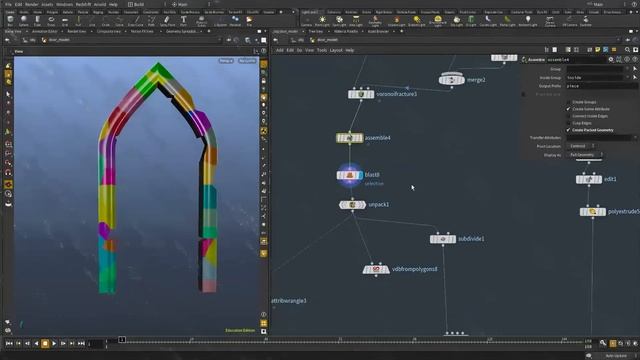Click the subdivide1 node
The image size is (640, 360).
[x=442, y=239]
